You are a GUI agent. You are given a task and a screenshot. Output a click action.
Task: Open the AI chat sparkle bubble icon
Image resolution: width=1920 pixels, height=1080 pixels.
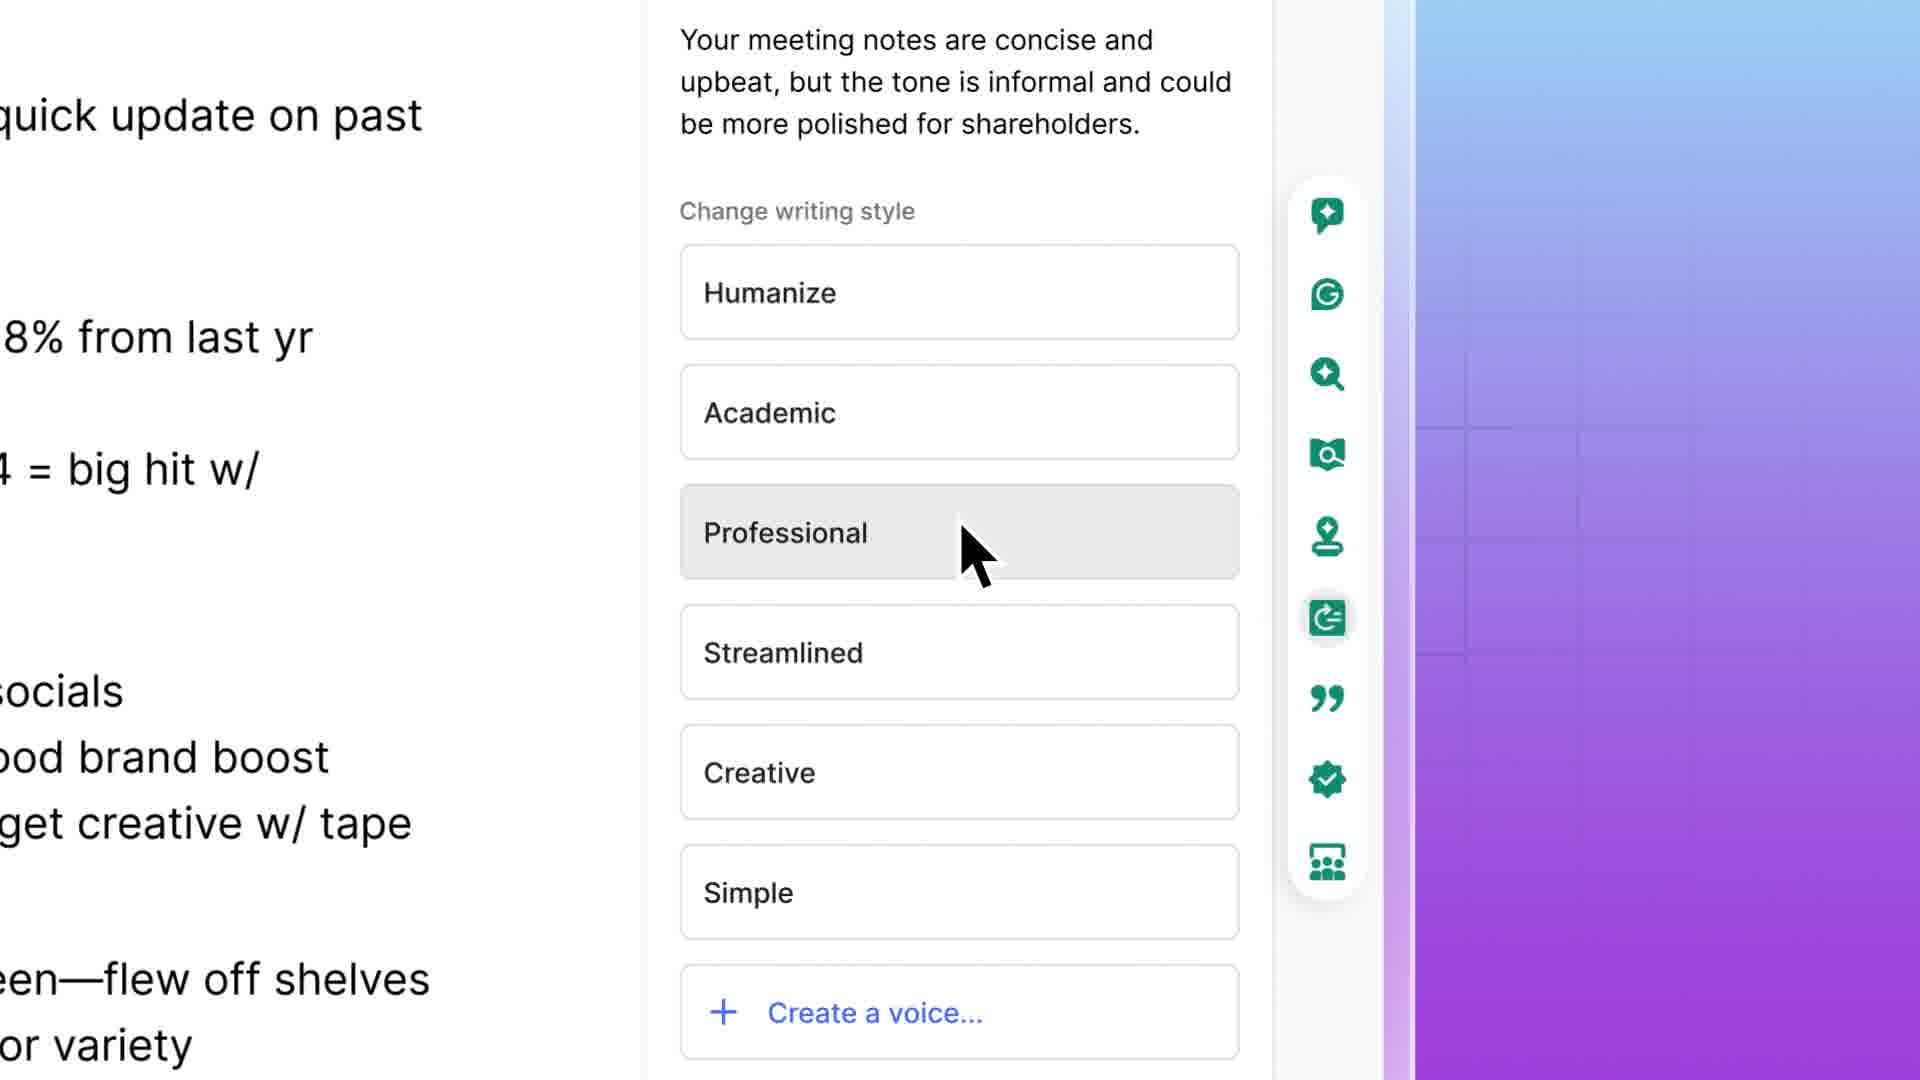(1327, 215)
